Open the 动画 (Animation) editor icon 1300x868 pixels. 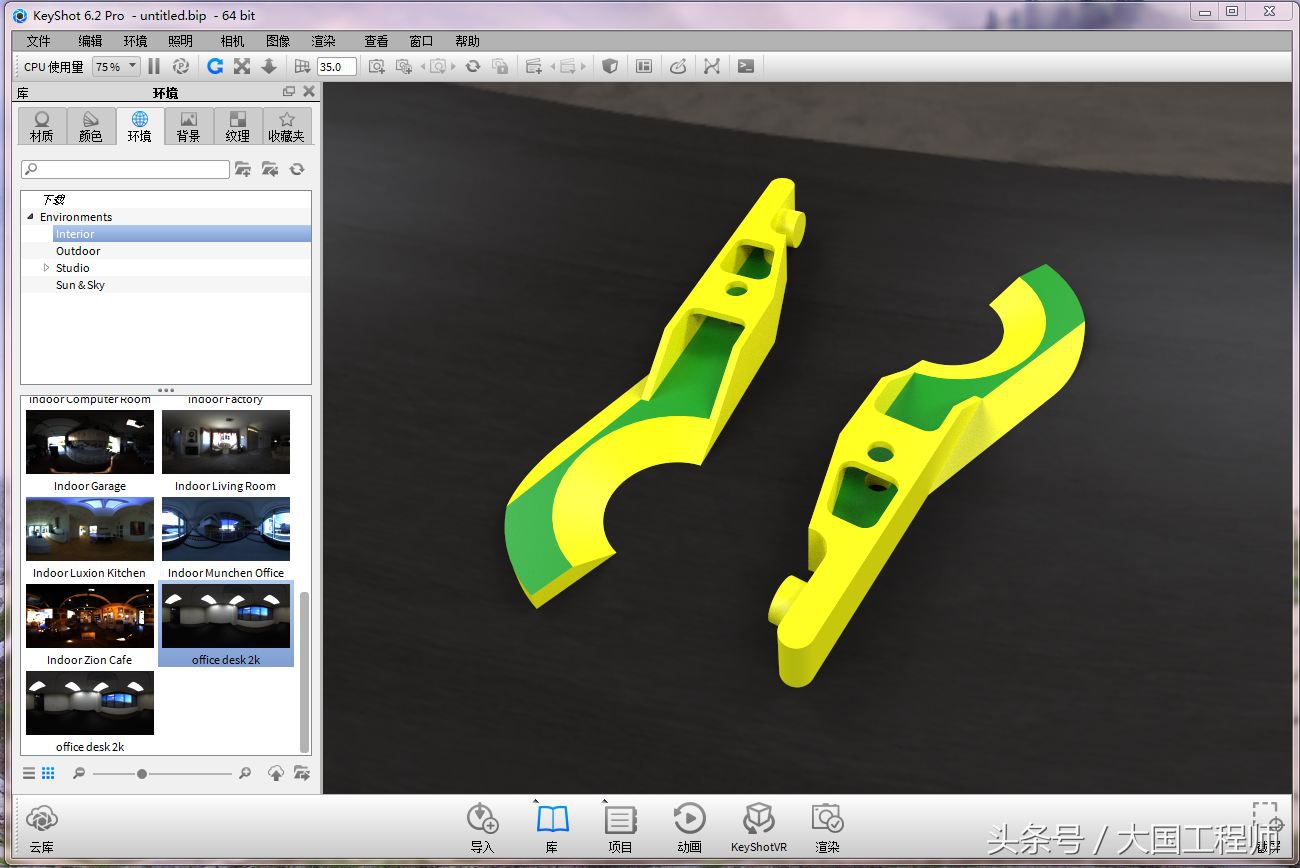coord(690,820)
